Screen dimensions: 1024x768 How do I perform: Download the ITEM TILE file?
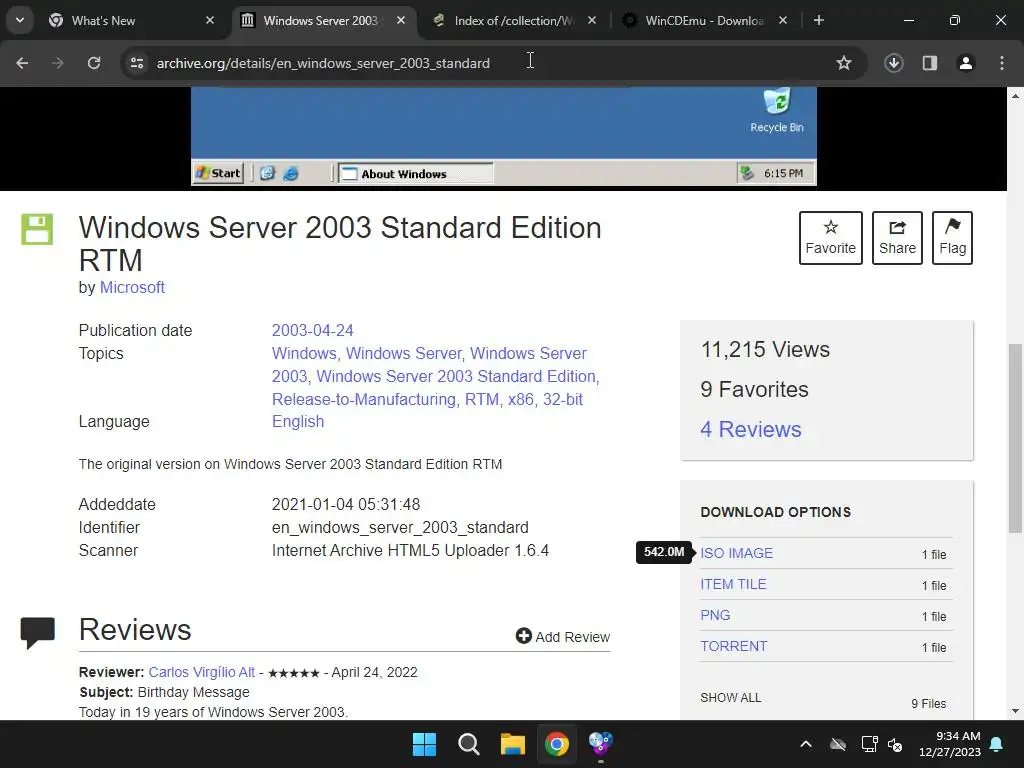[x=733, y=584]
